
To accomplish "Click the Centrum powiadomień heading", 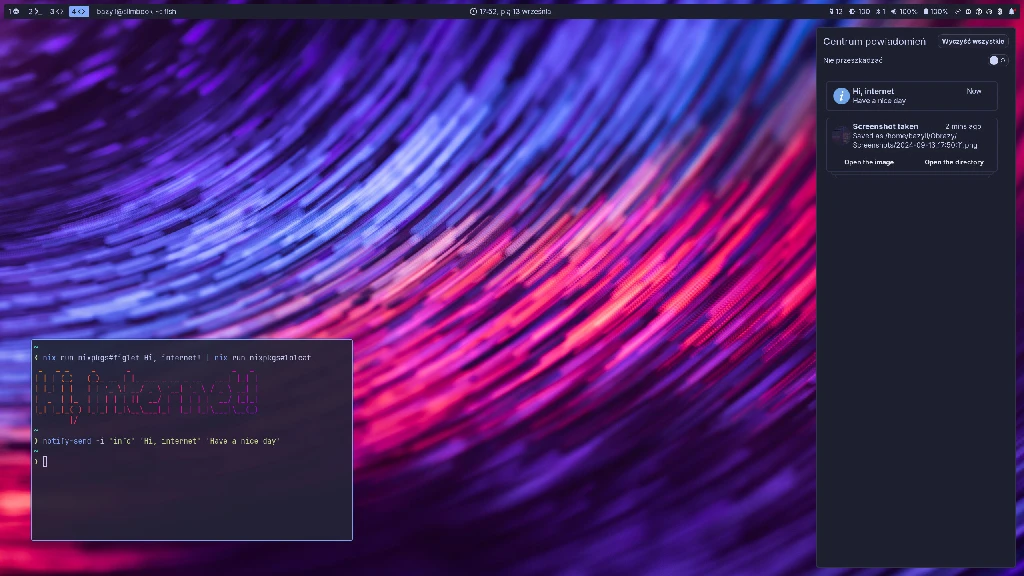I will [x=874, y=41].
